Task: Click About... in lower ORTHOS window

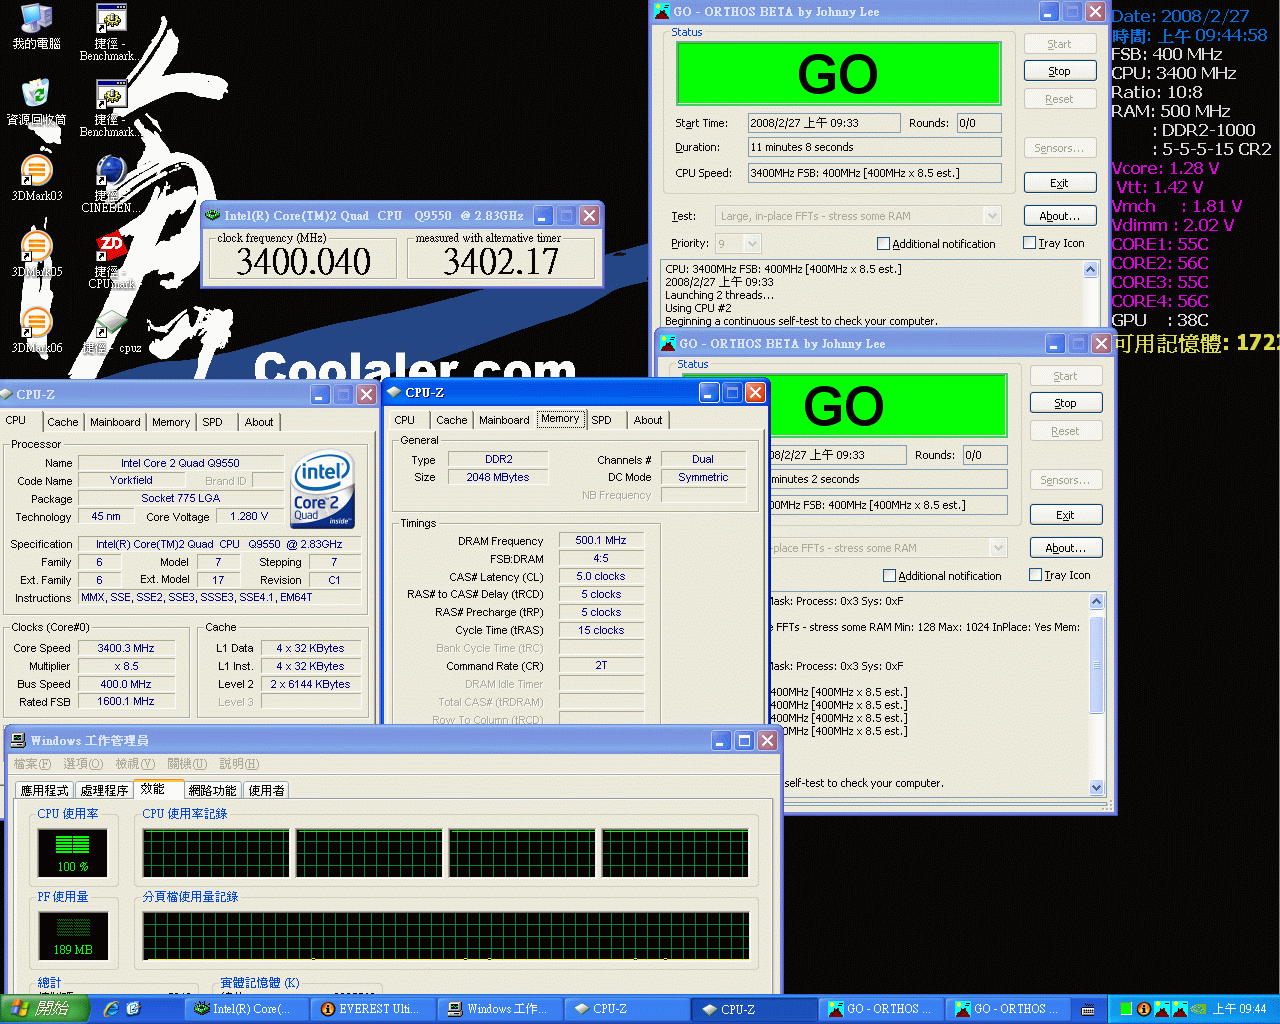Action: (x=1066, y=548)
